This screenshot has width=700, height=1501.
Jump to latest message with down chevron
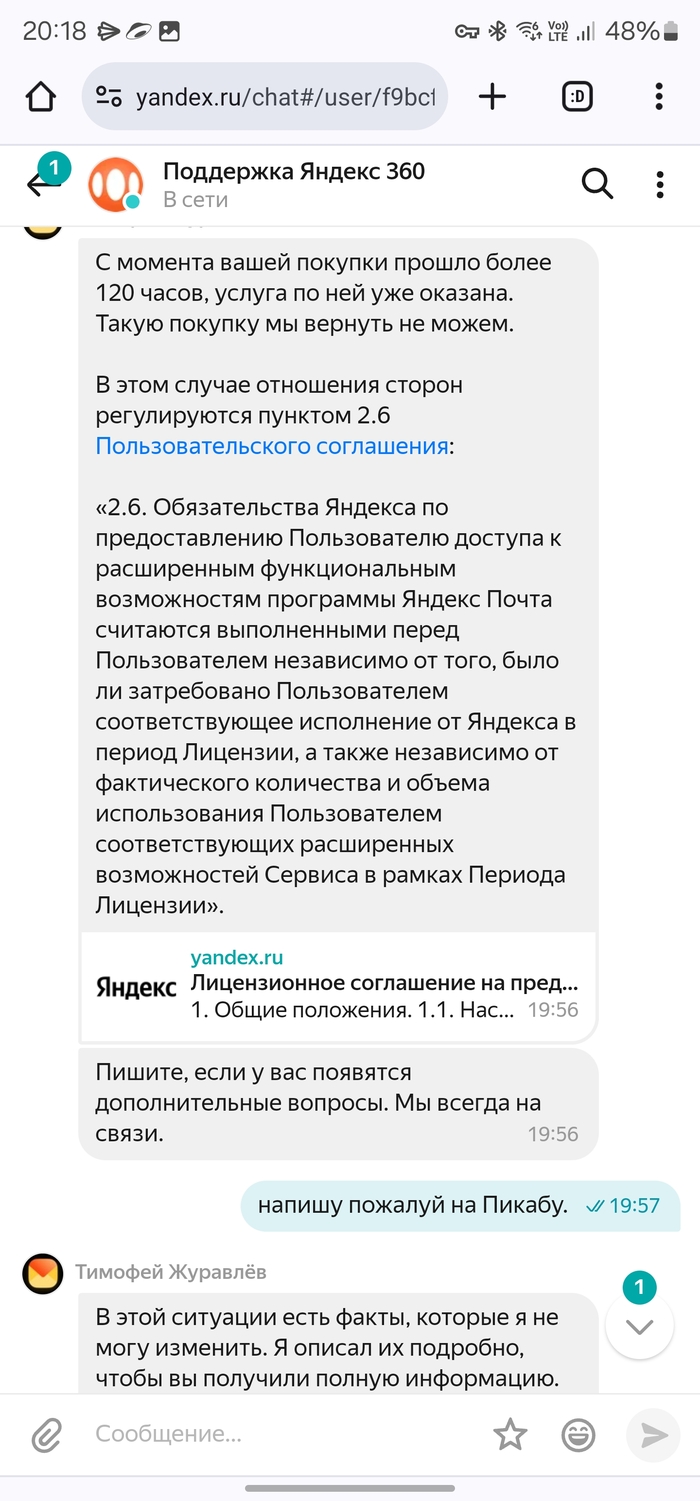point(639,1327)
